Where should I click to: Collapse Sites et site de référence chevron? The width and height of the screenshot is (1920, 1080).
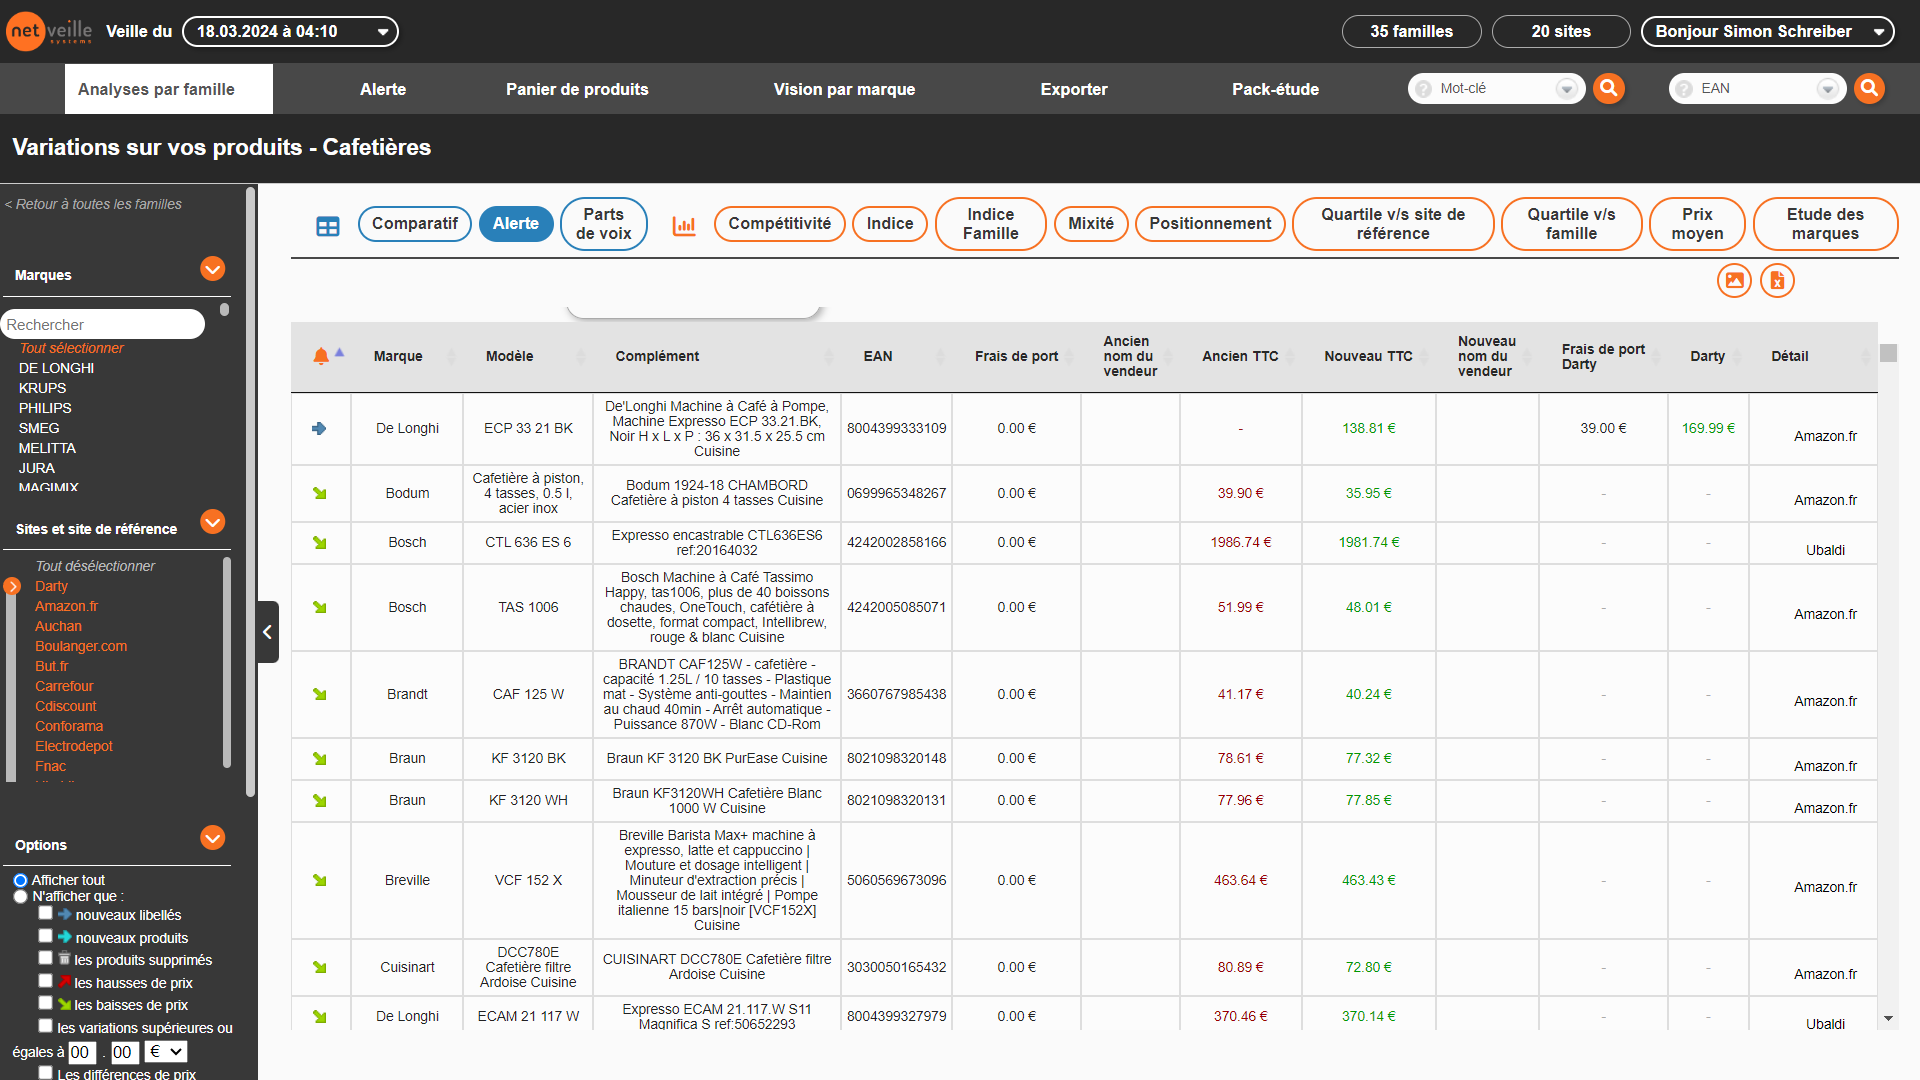[212, 522]
